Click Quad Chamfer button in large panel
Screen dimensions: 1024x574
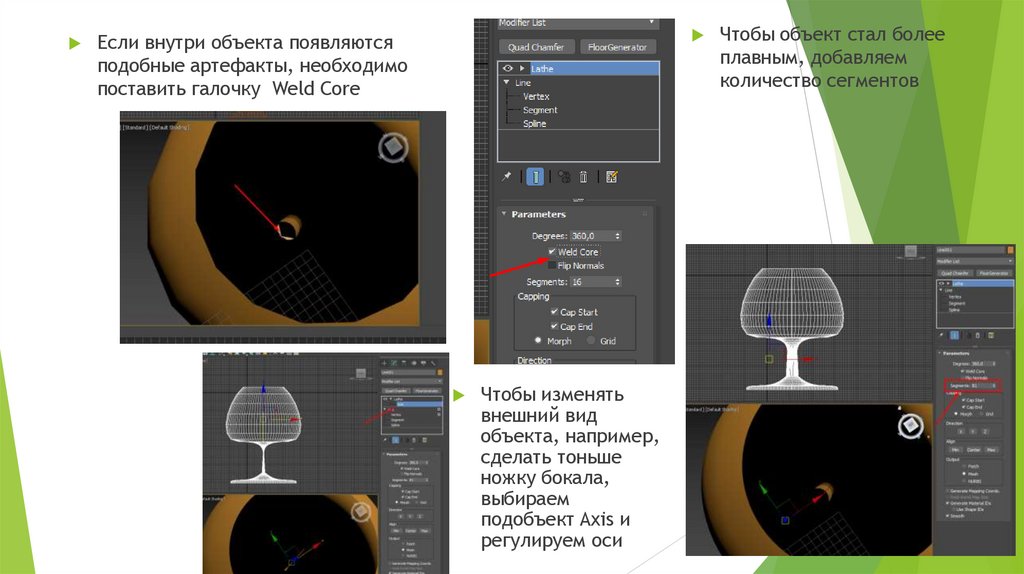point(536,47)
